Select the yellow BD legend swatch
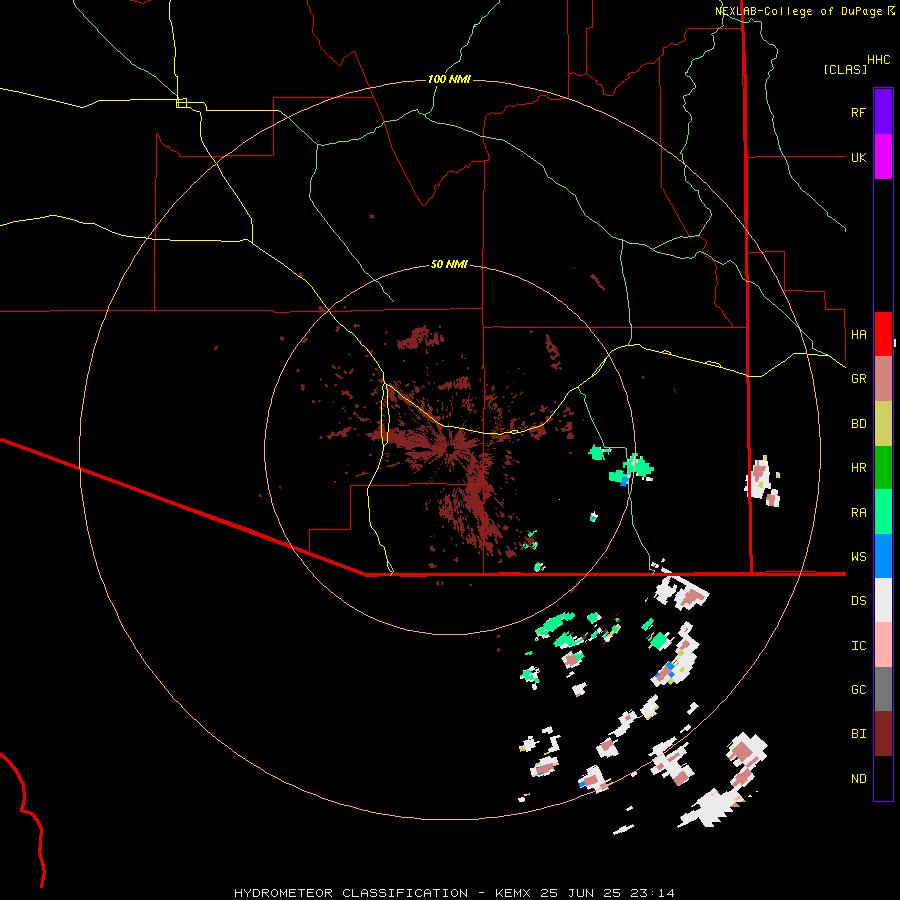This screenshot has width=900, height=900. [883, 424]
